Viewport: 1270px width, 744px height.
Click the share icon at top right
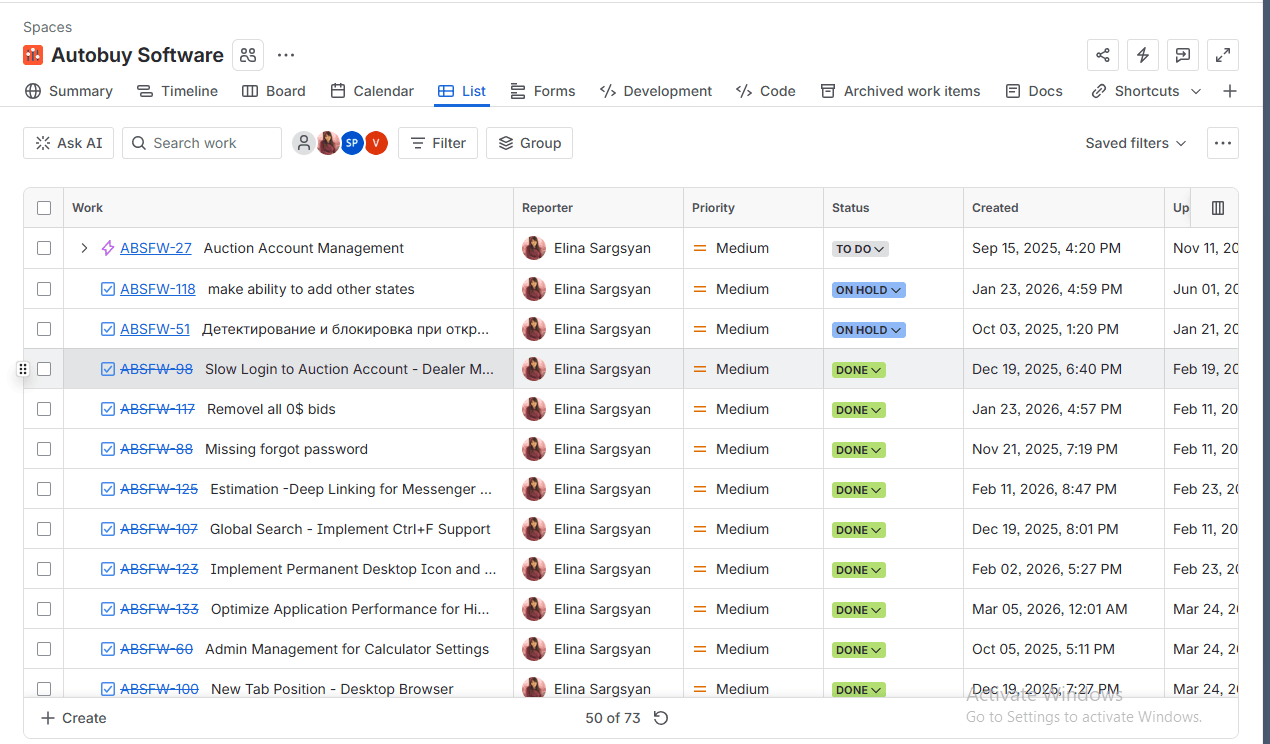click(x=1103, y=55)
